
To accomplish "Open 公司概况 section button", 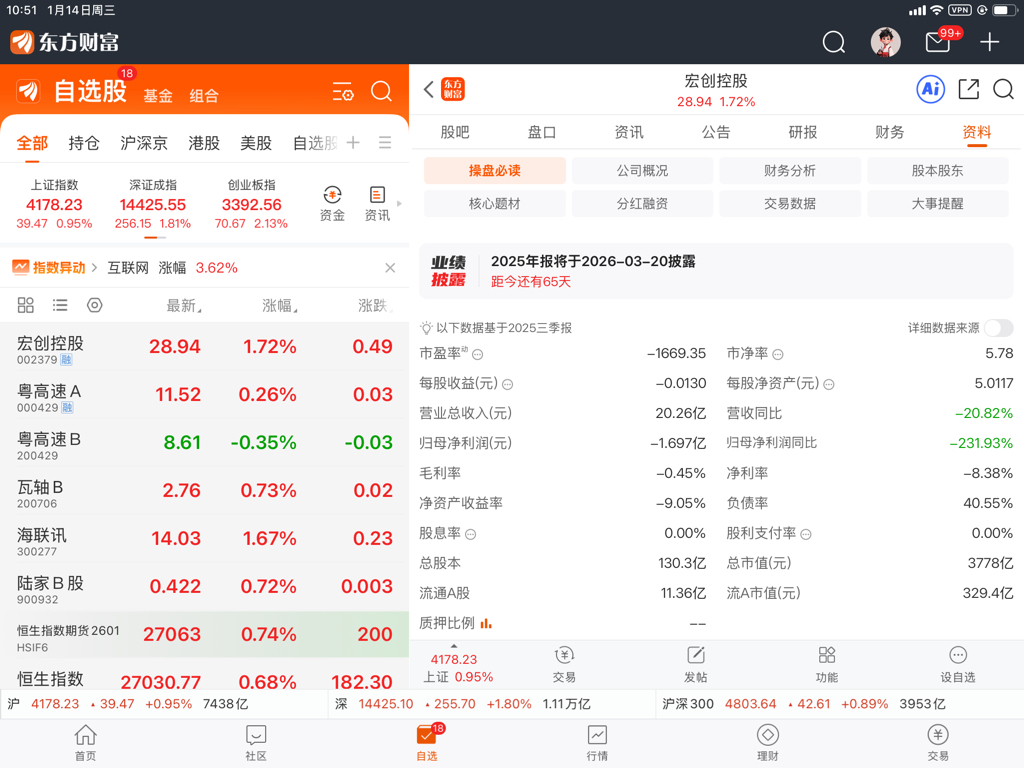I will 642,170.
